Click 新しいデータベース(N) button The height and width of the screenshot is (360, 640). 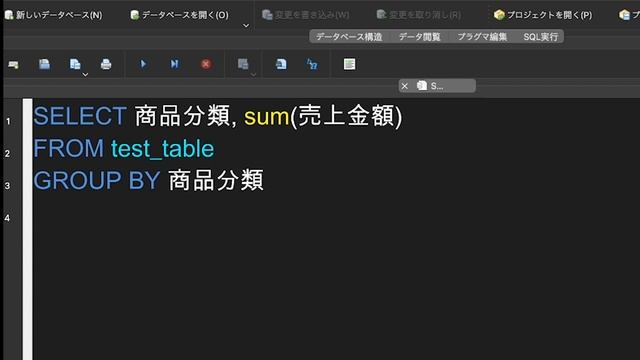click(53, 15)
